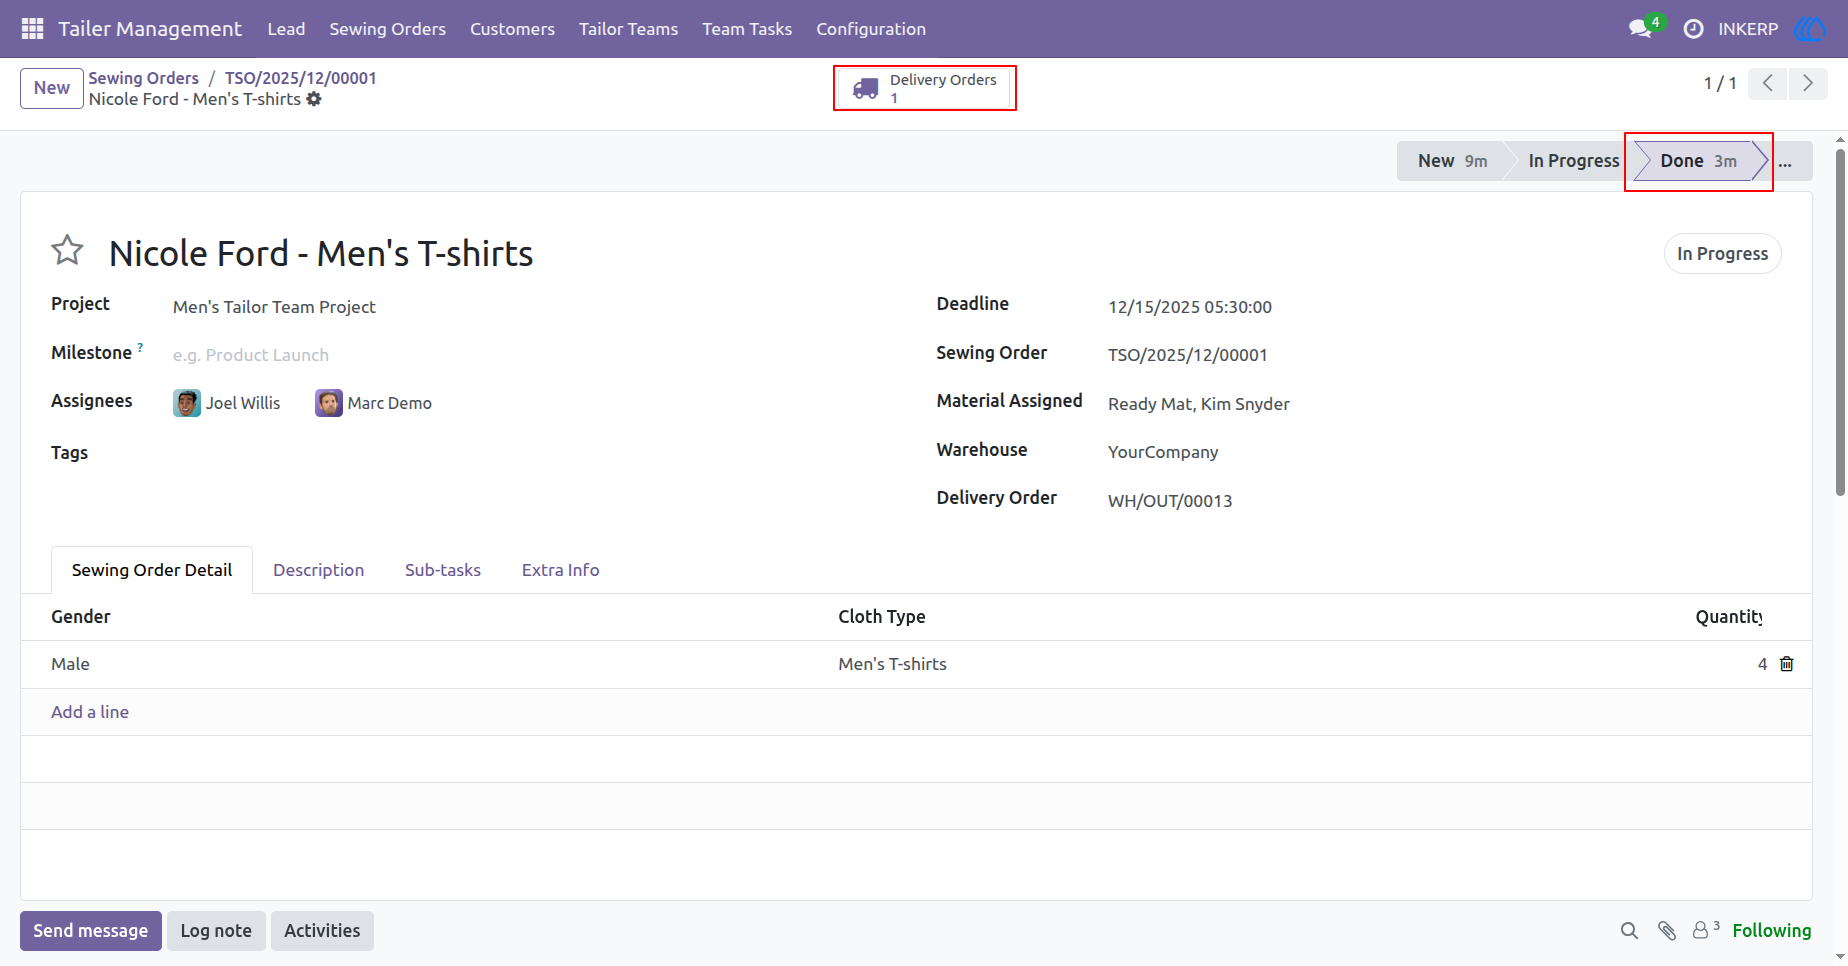Open the gear actions menu beside record name
Image resolution: width=1848 pixels, height=966 pixels.
tap(314, 99)
